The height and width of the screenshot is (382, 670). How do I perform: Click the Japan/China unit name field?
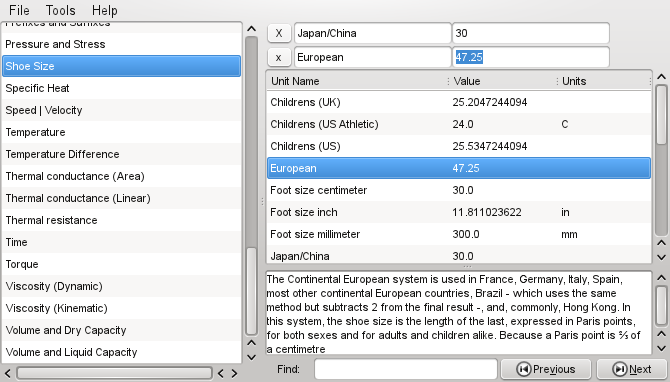pyautogui.click(x=373, y=33)
